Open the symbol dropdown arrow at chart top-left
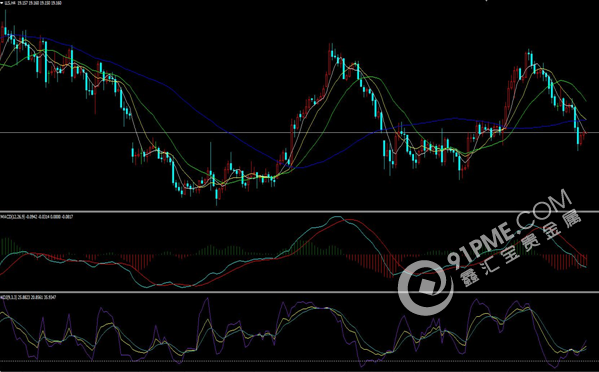 2,3
